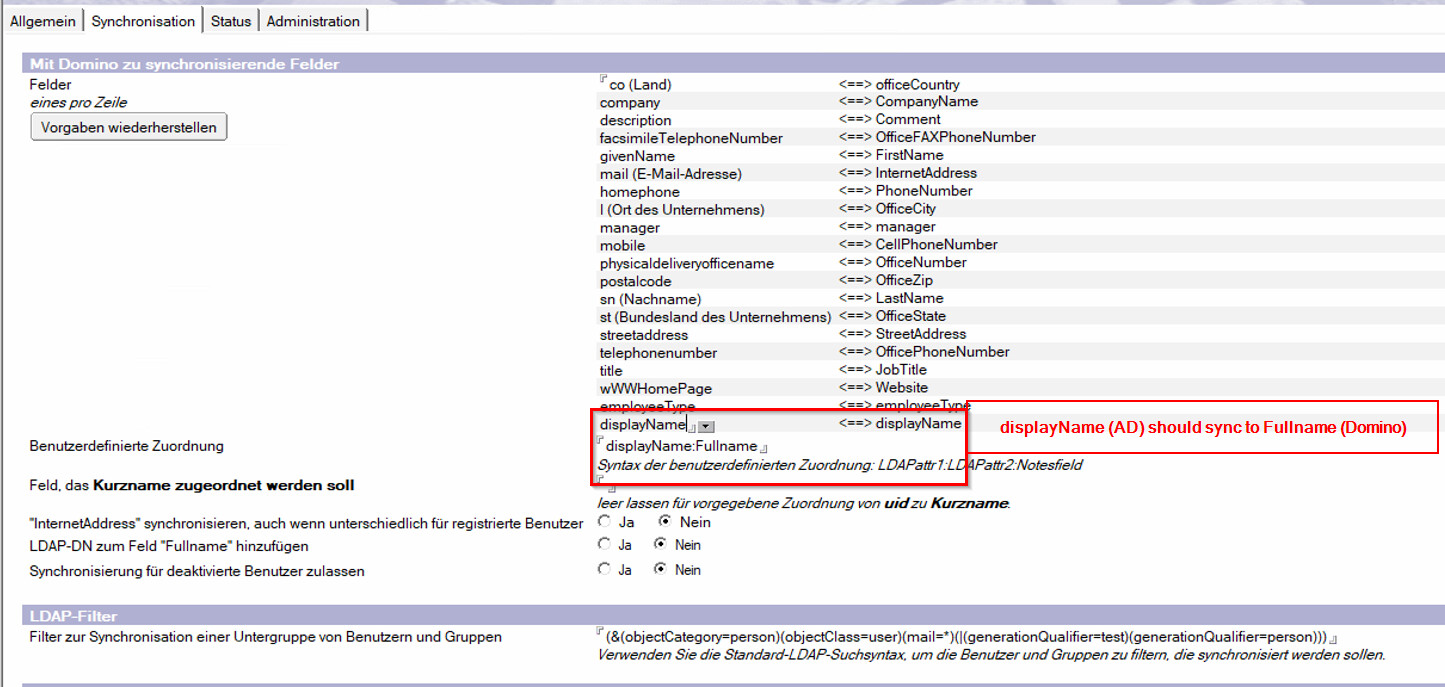Select Ja for InternetAddress synchronisieren
Viewport: 1445px width, 687px height.
tap(604, 522)
